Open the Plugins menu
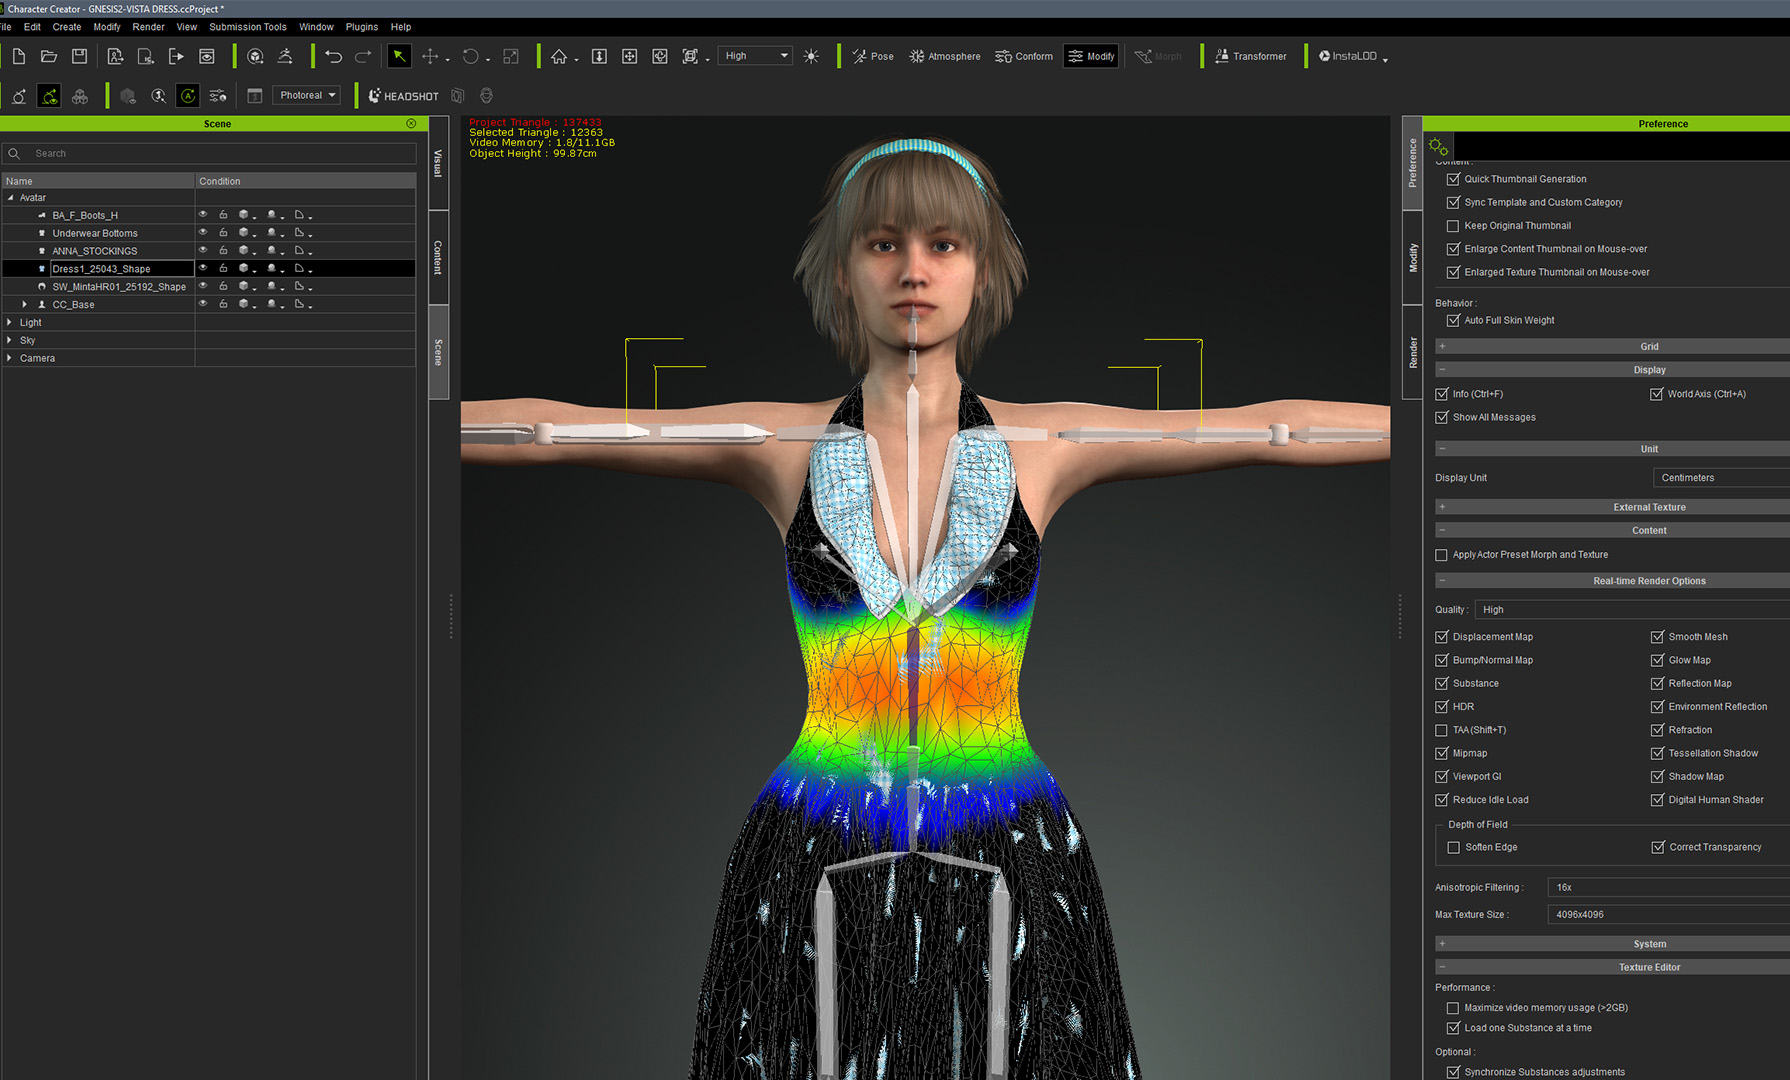This screenshot has height=1080, width=1790. tap(362, 27)
